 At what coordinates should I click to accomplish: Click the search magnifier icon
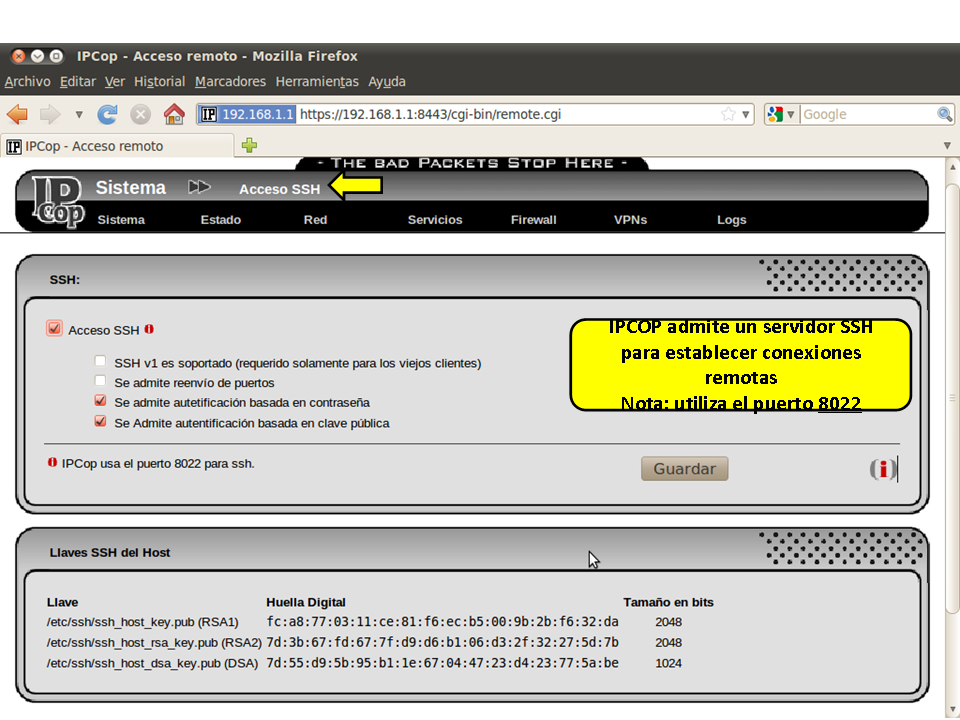944,114
